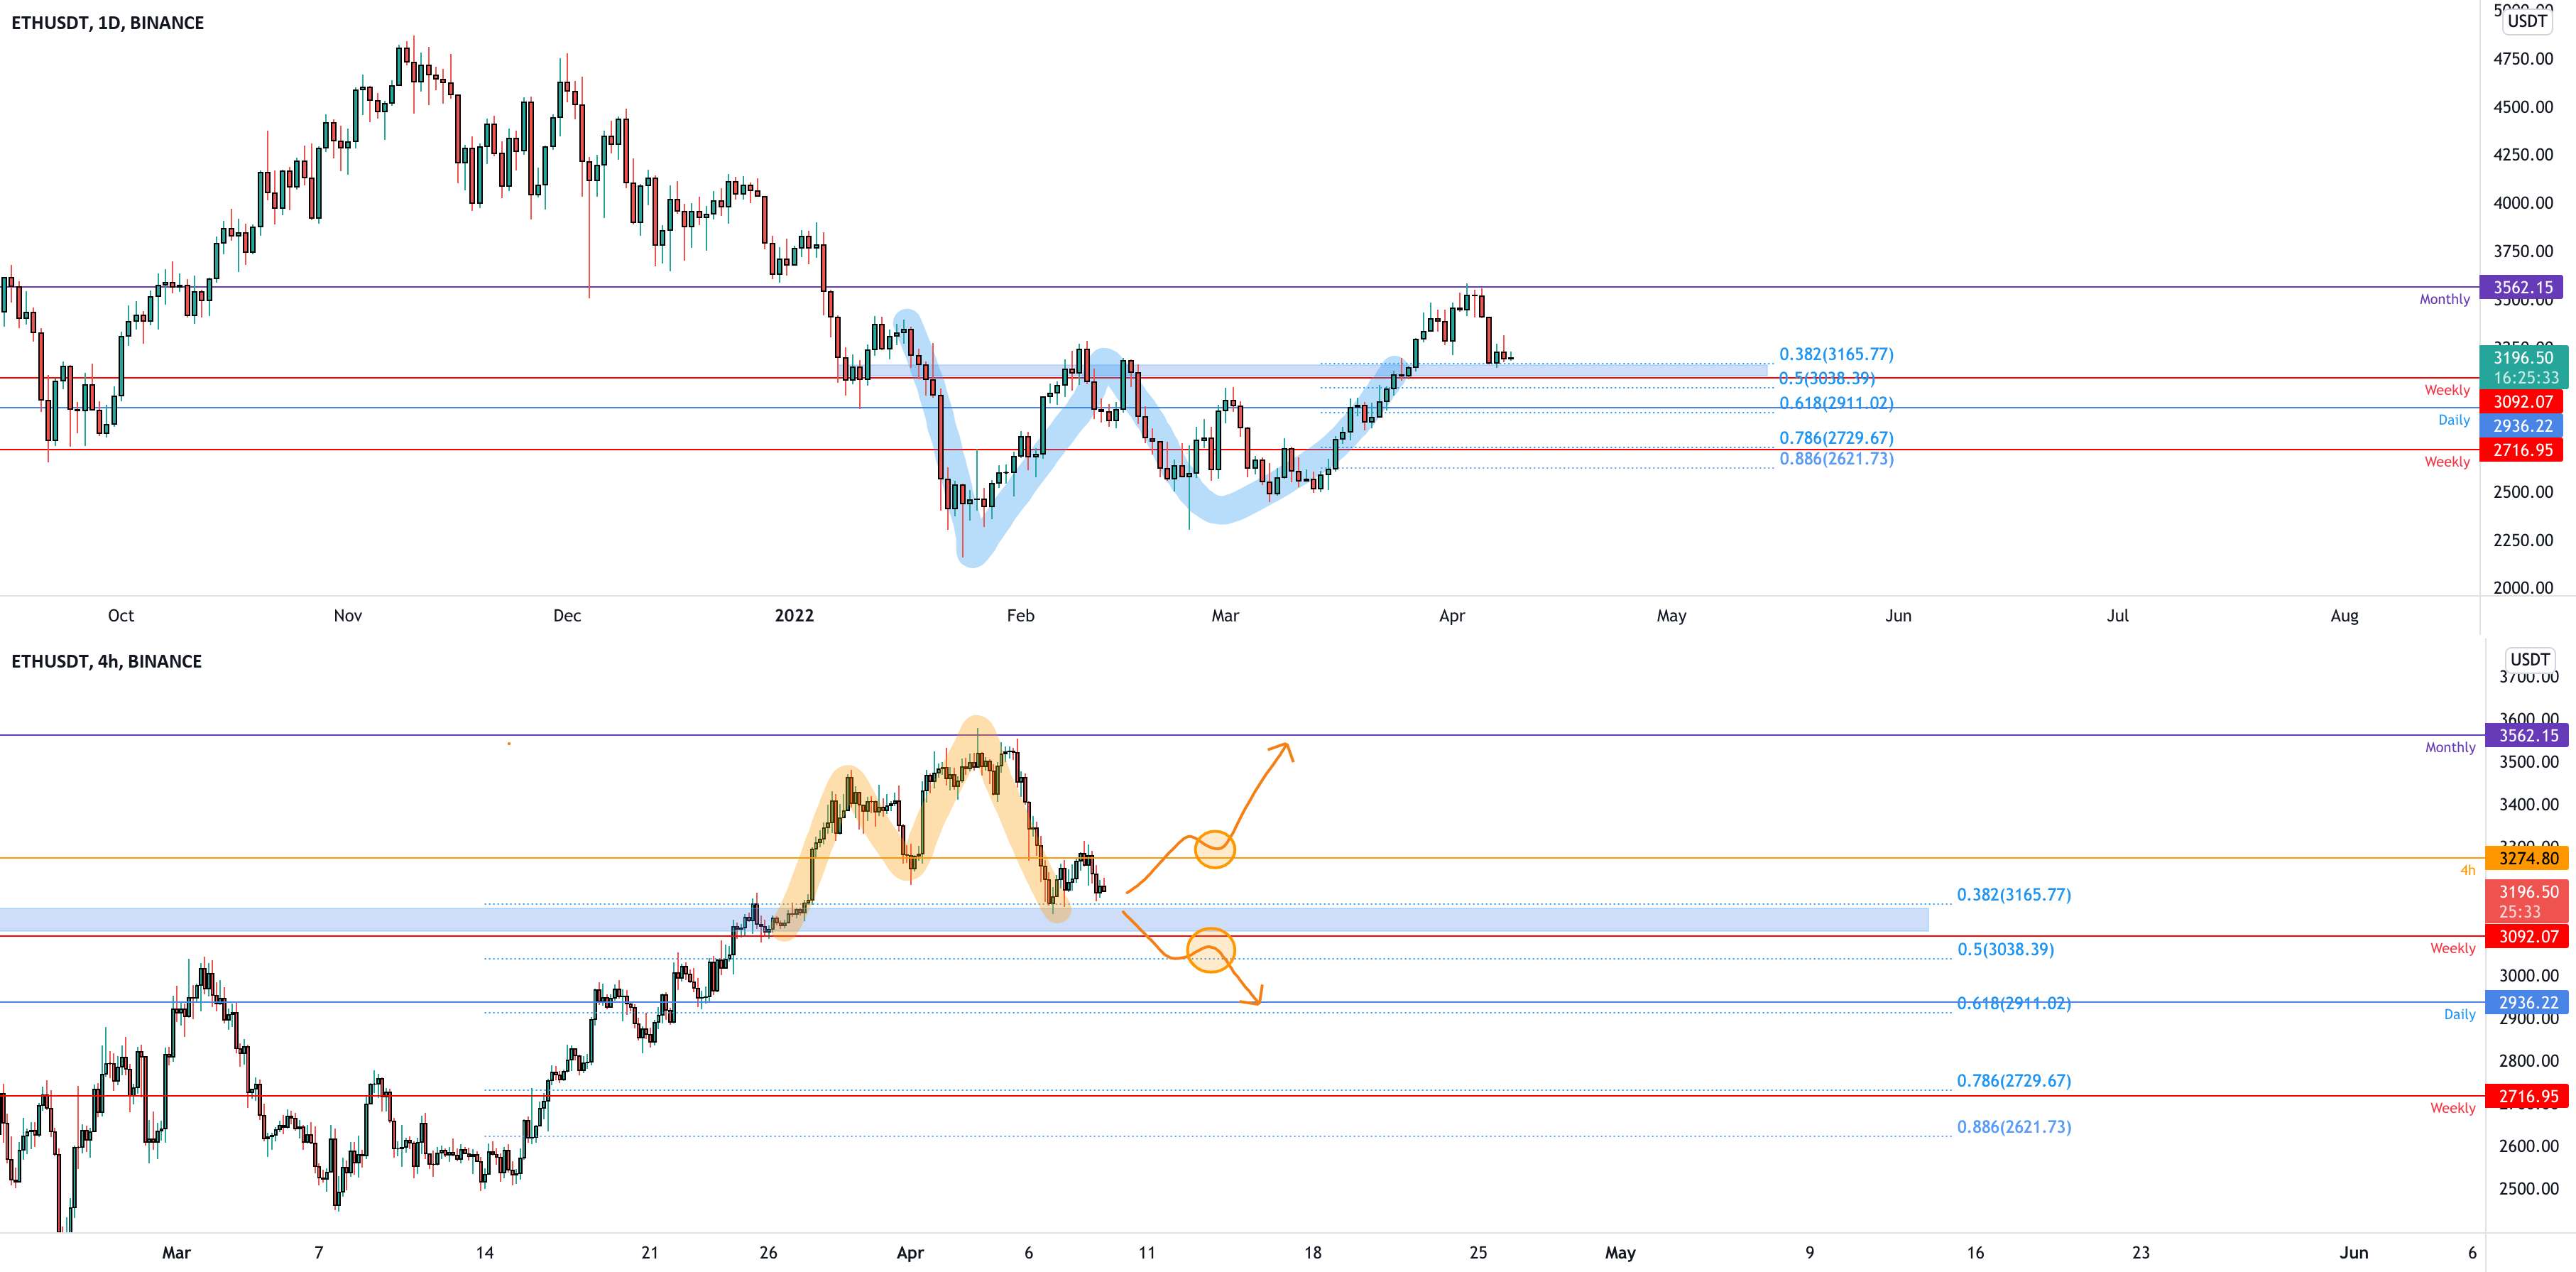Click the 2022 year marker on daily time axis
2576x1272 pixels.
(x=794, y=615)
